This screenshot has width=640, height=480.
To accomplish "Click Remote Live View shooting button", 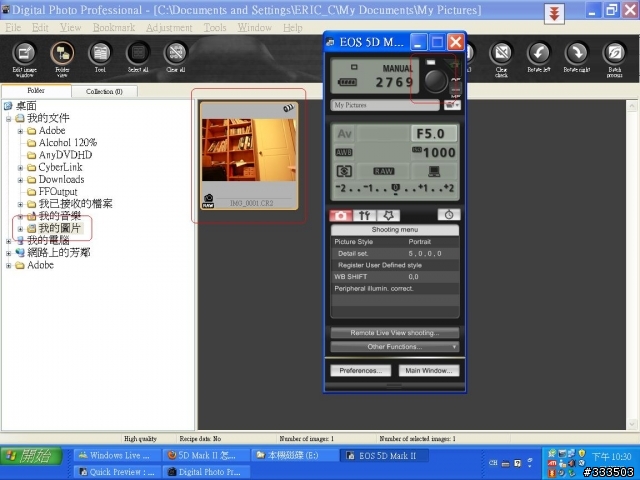I will [395, 333].
